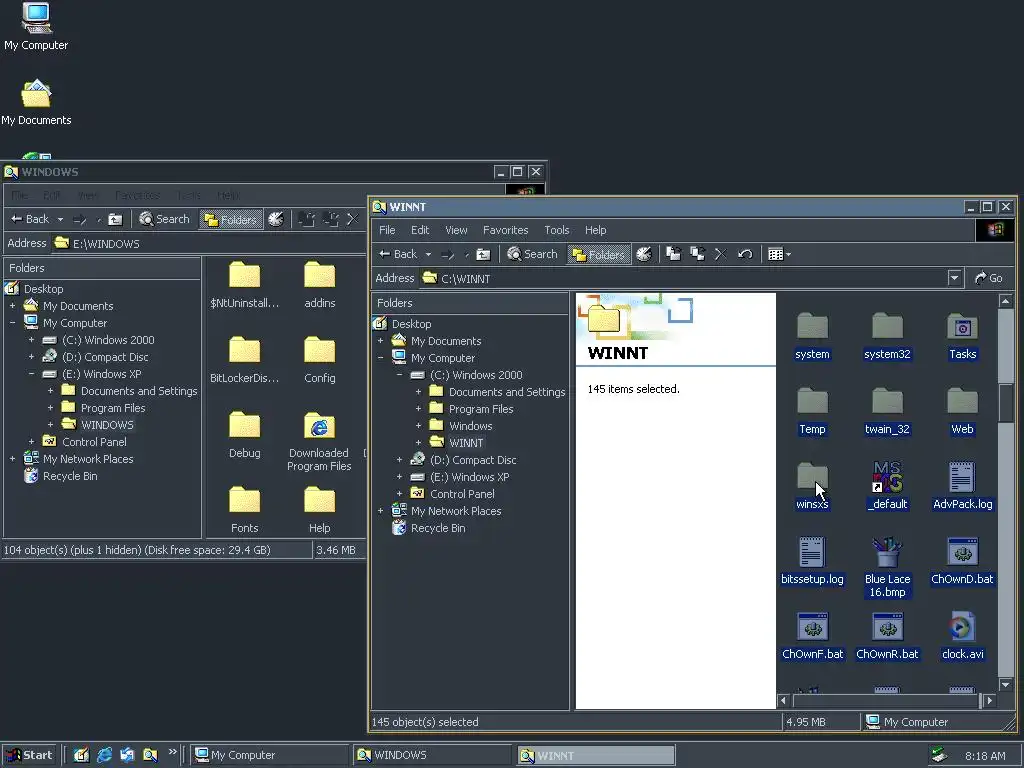Select Downloaded Program Files folder icon
Screen dimensions: 1024x768
(319, 441)
